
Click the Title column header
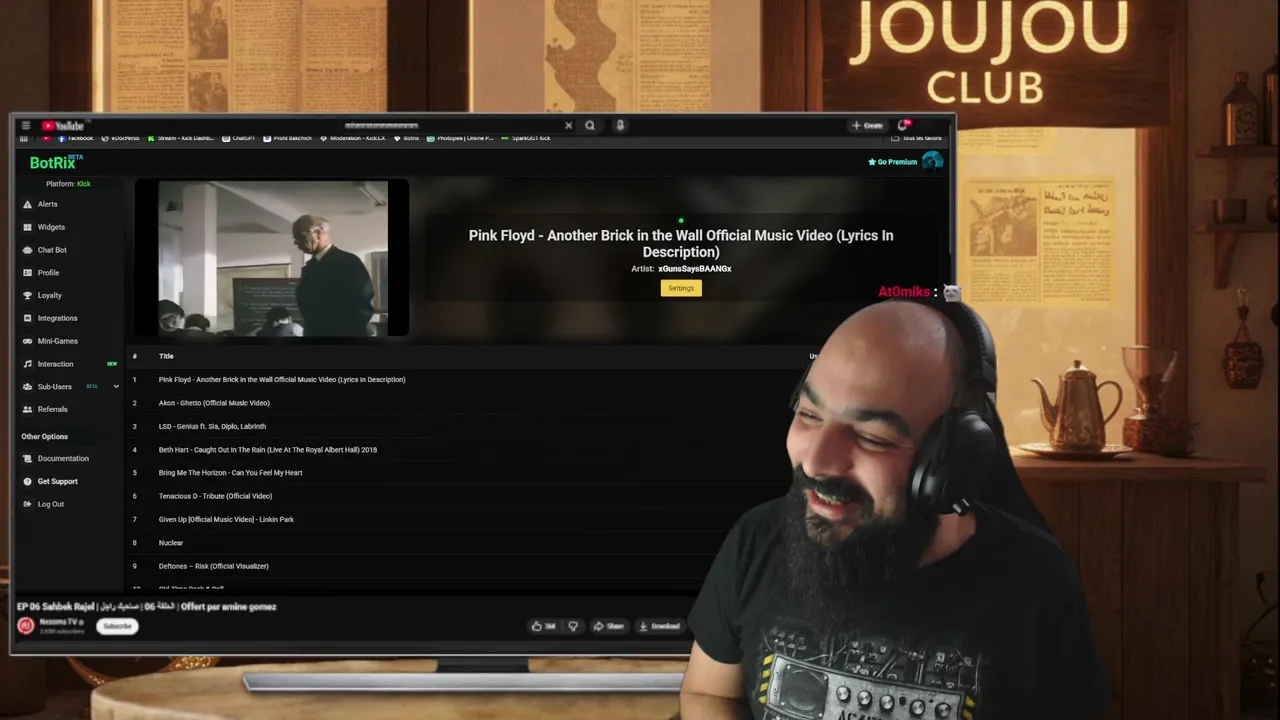(x=166, y=356)
